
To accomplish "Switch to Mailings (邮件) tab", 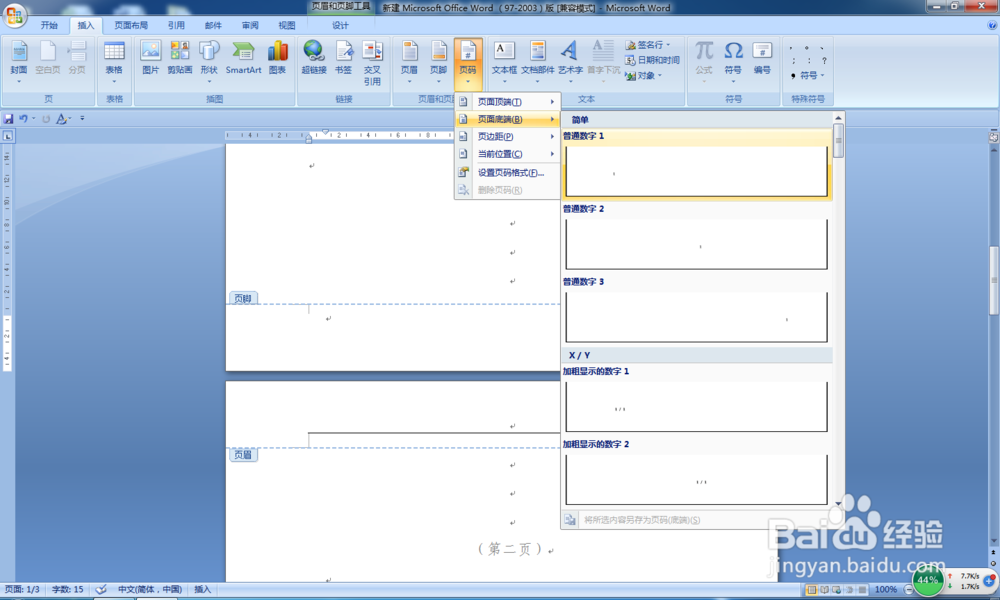I will [213, 26].
